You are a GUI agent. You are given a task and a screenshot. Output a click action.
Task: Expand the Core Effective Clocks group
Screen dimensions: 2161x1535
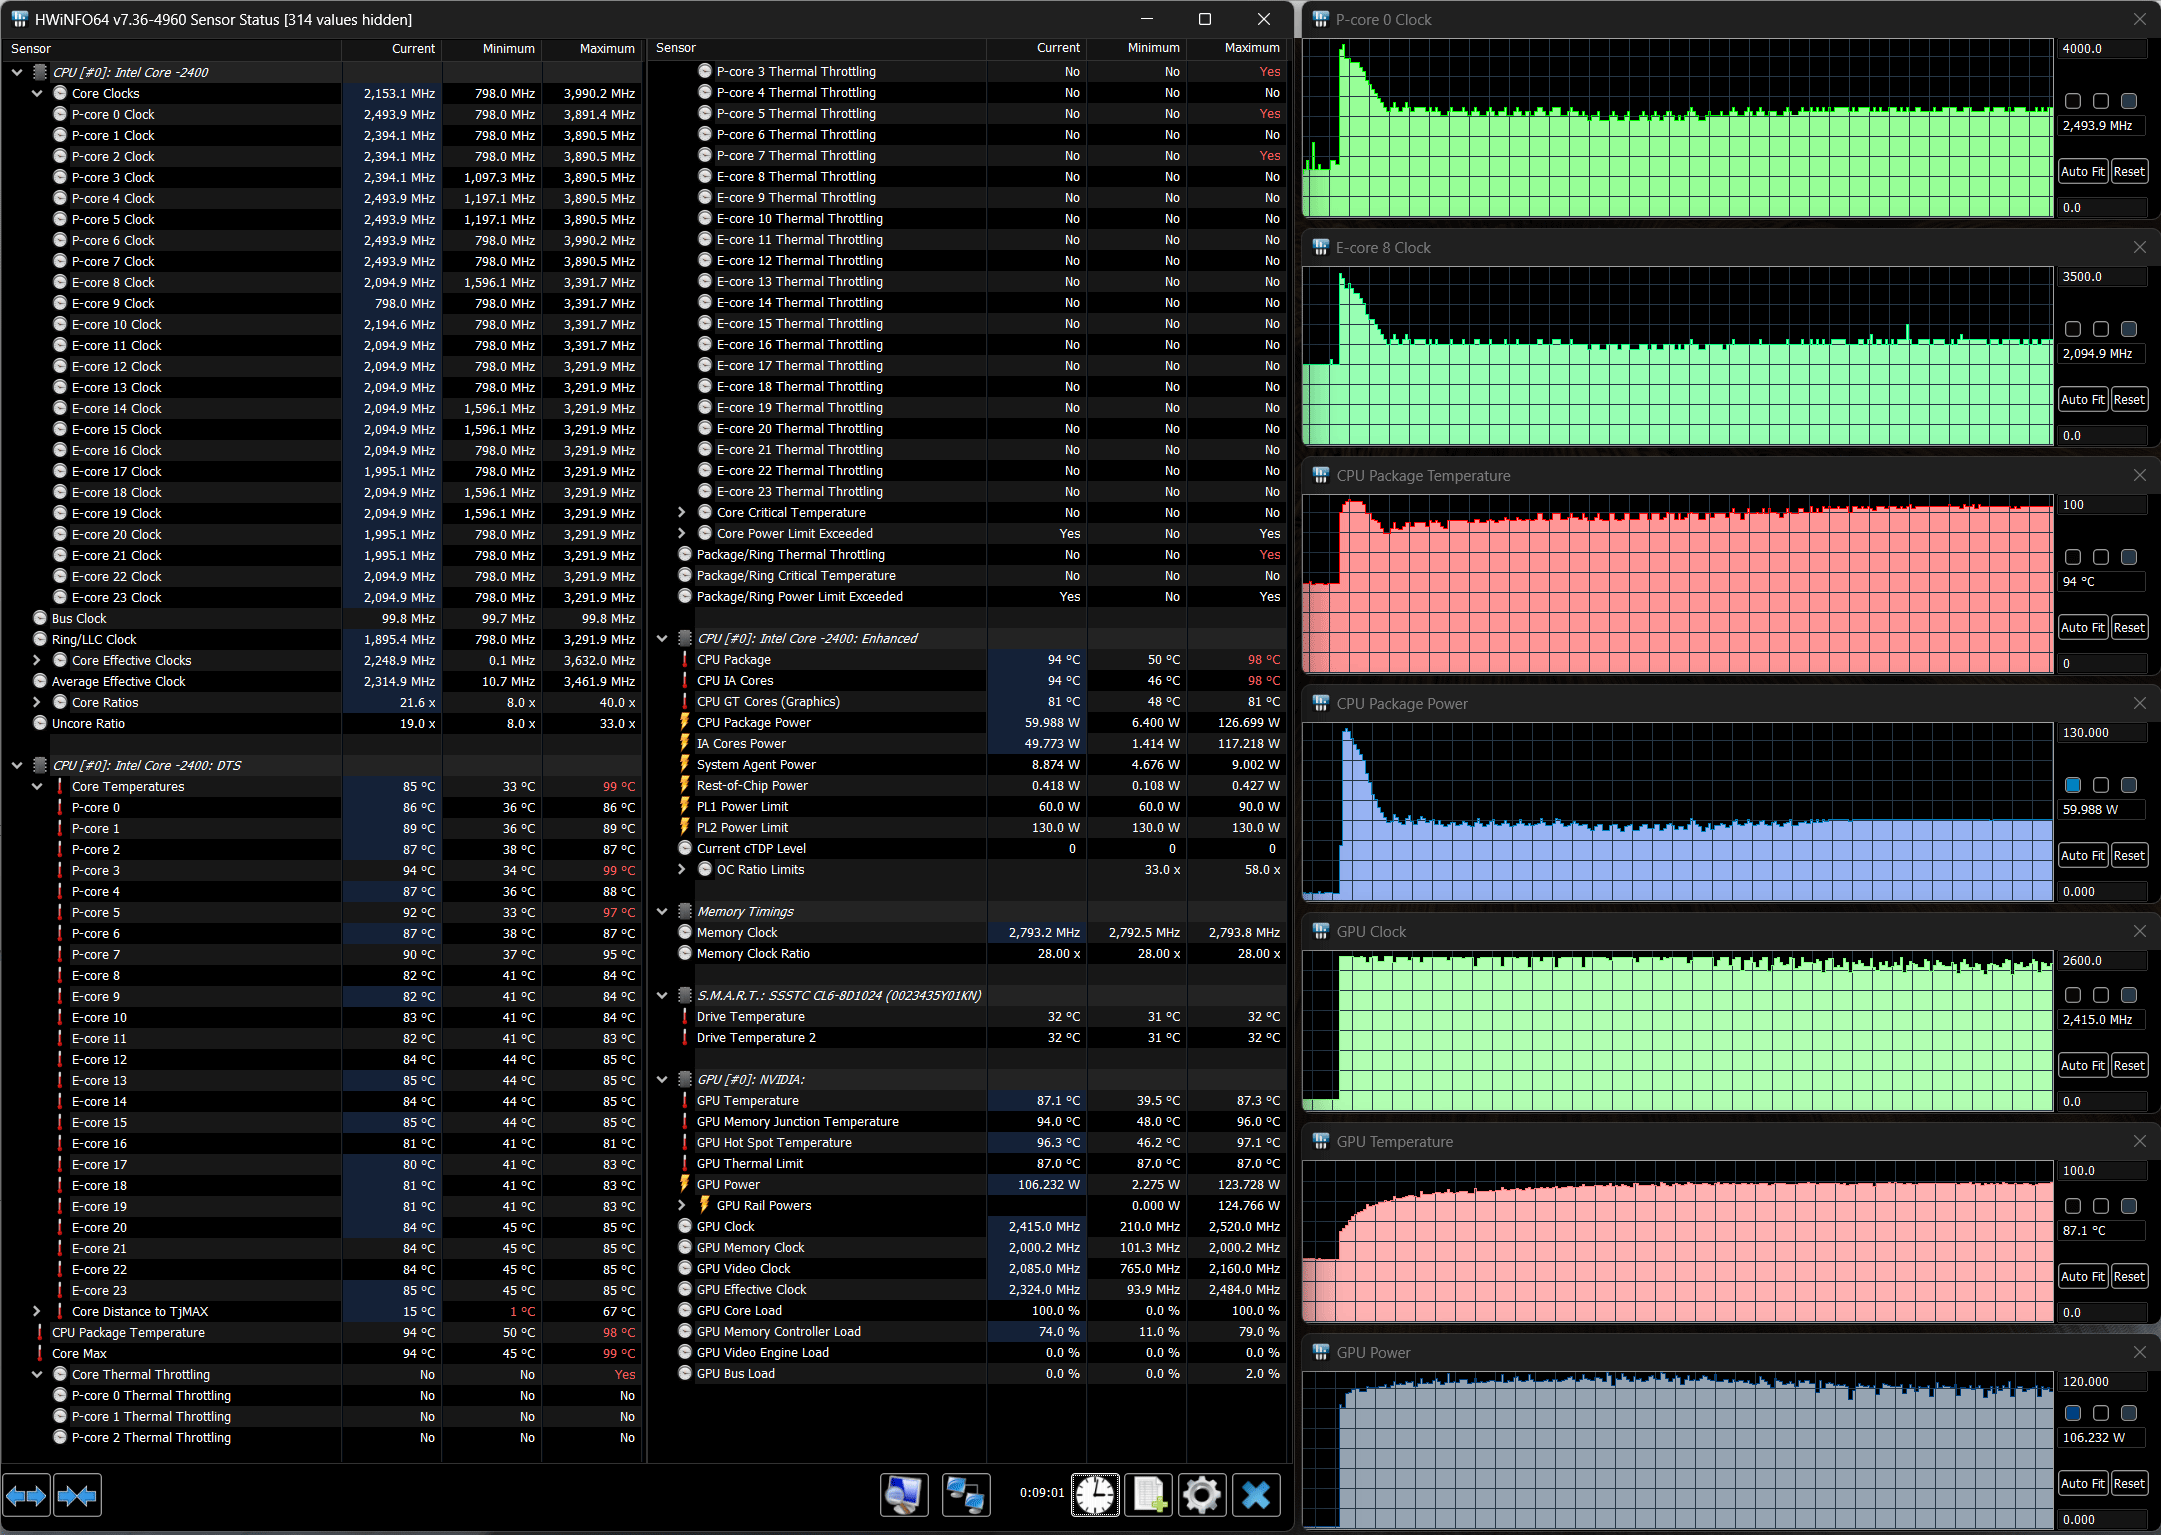(x=37, y=660)
